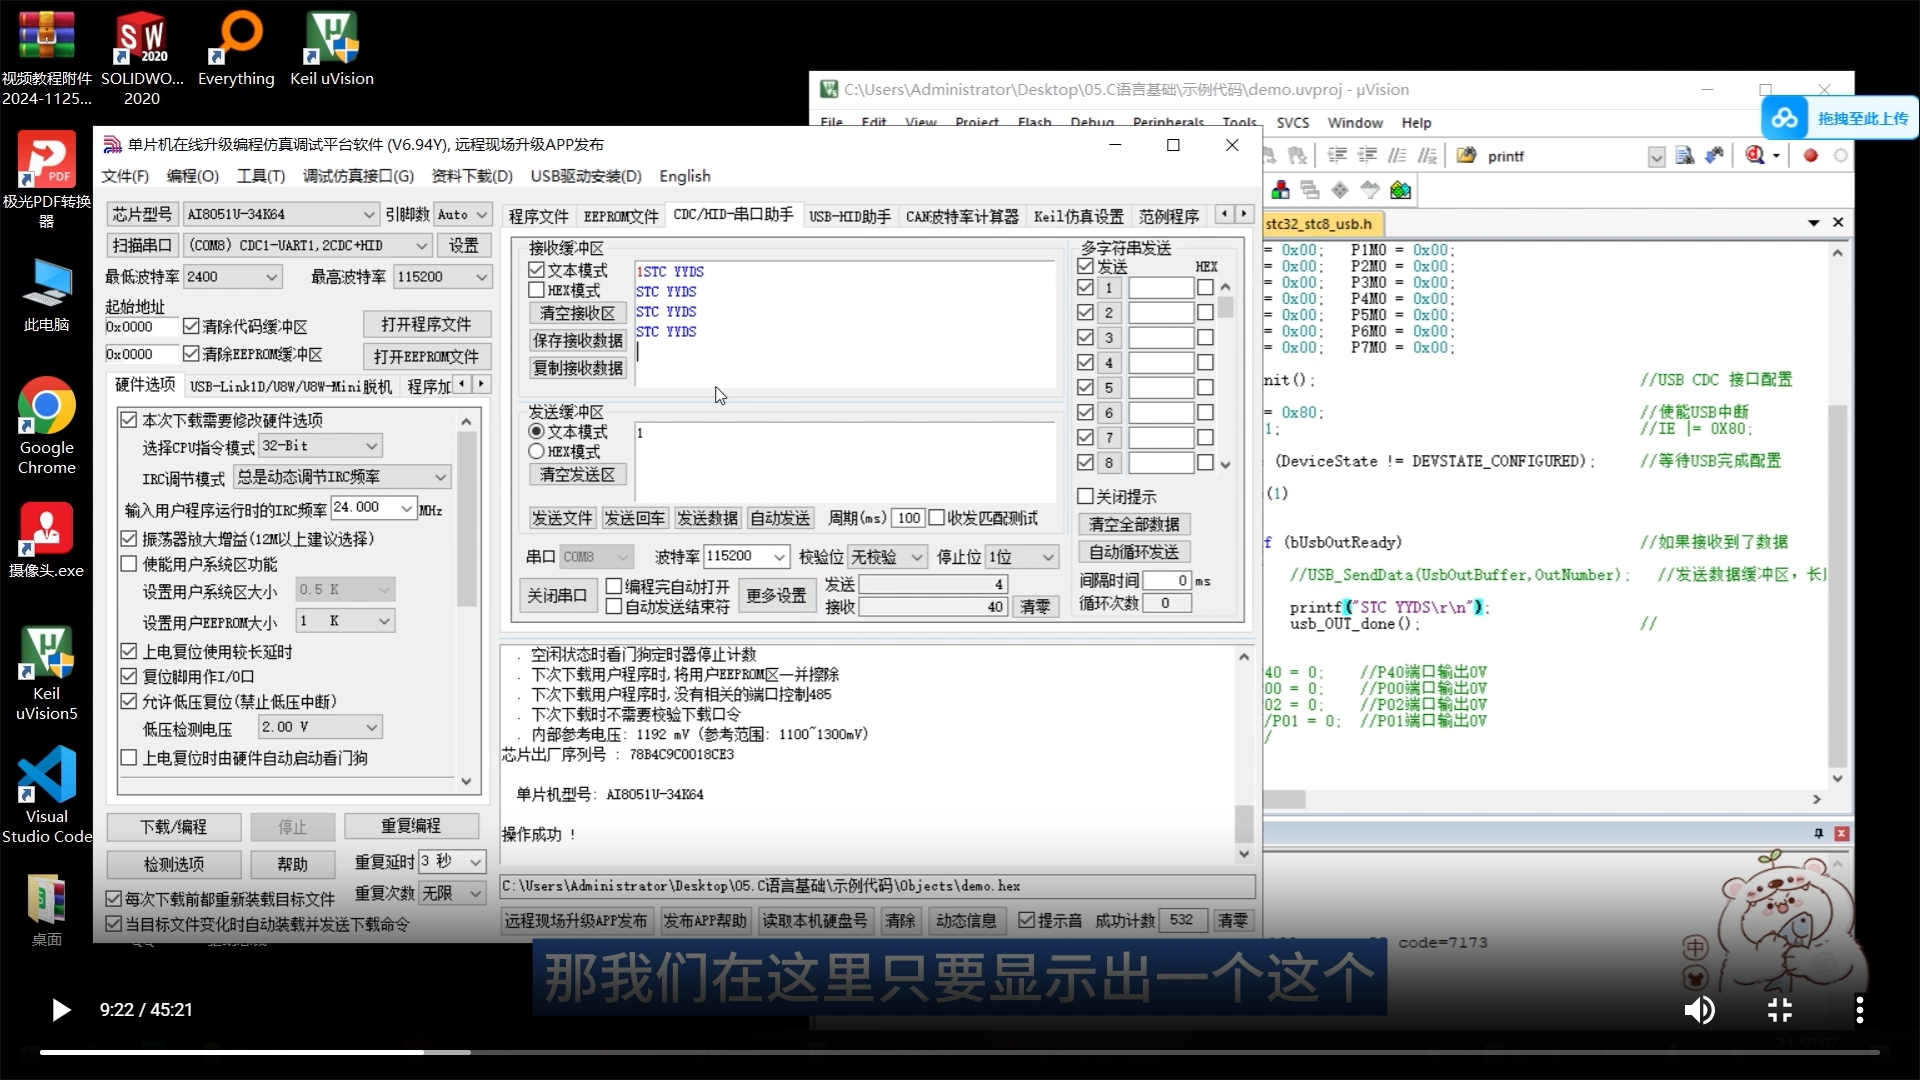Open the 摄像头.exe camera desktop icon
The height and width of the screenshot is (1080, 1920).
(x=46, y=540)
